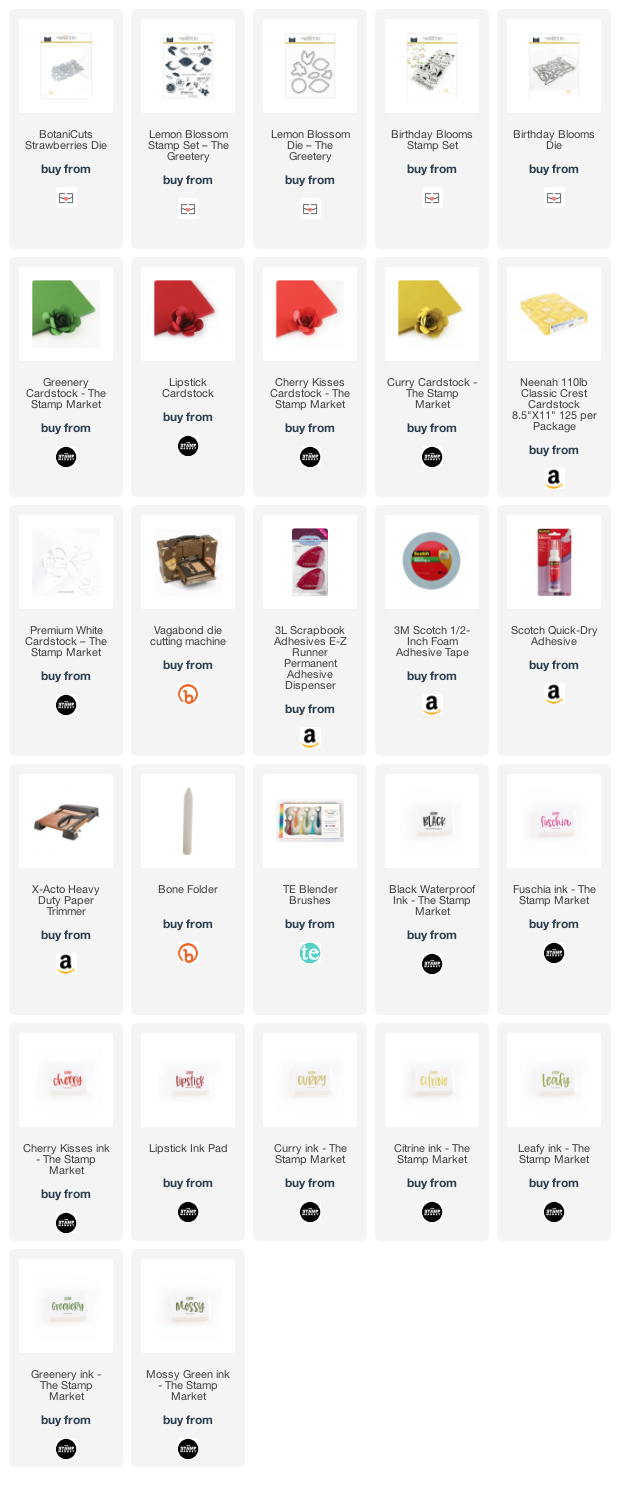Click 'buy from' under Black Waterproof Ink
Screen dimensions: 620x1488
point(432,935)
